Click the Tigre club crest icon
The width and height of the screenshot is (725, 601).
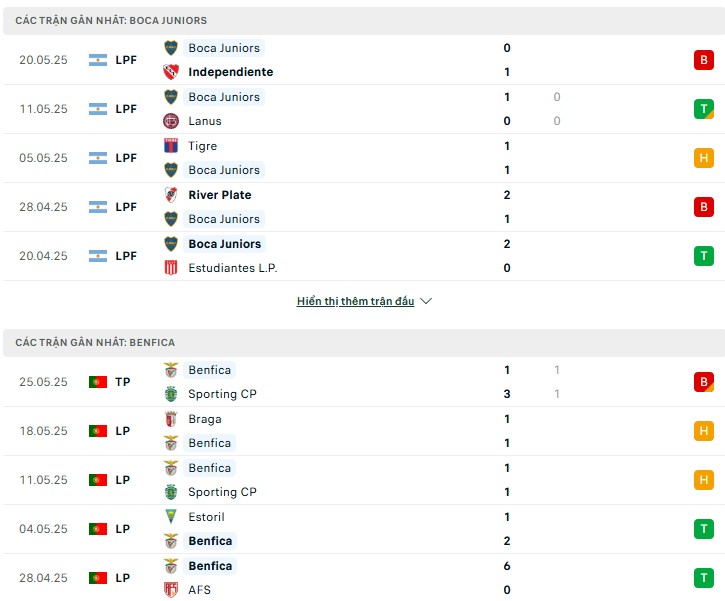(x=171, y=146)
